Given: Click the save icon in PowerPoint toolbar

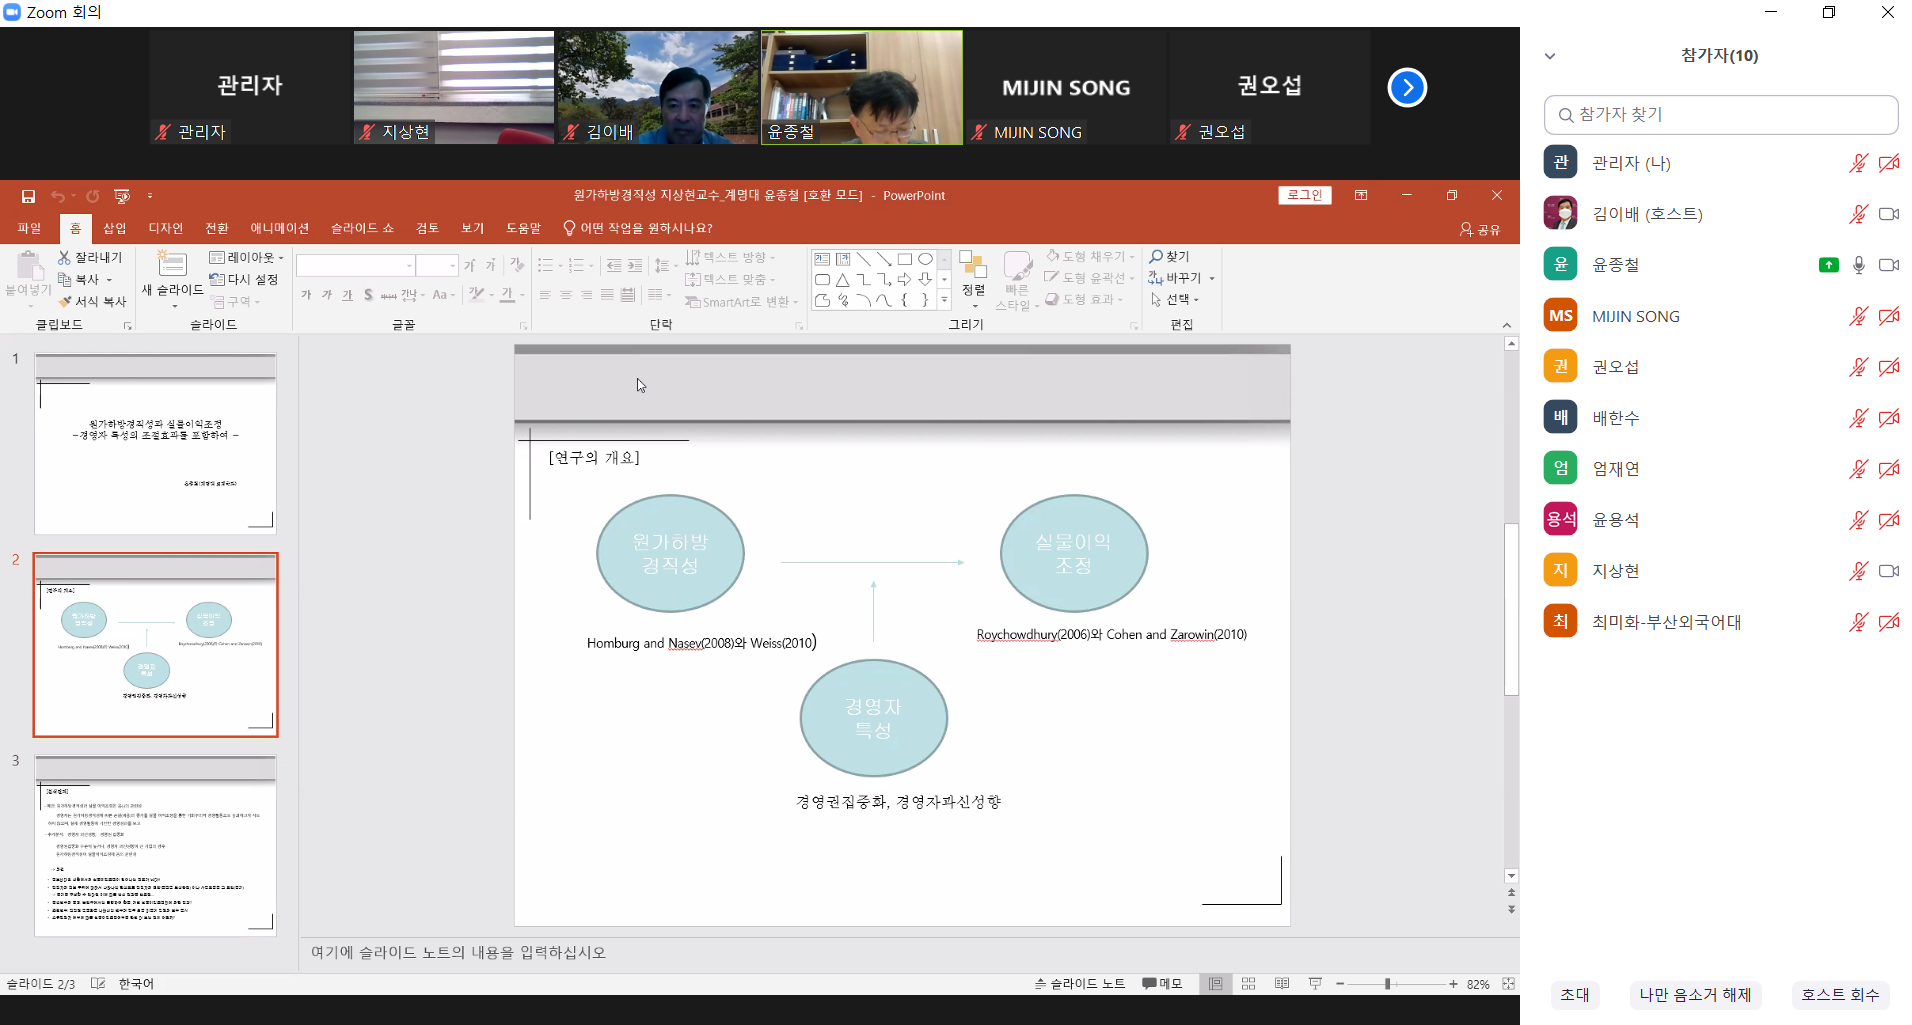Looking at the screenshot, I should [28, 196].
